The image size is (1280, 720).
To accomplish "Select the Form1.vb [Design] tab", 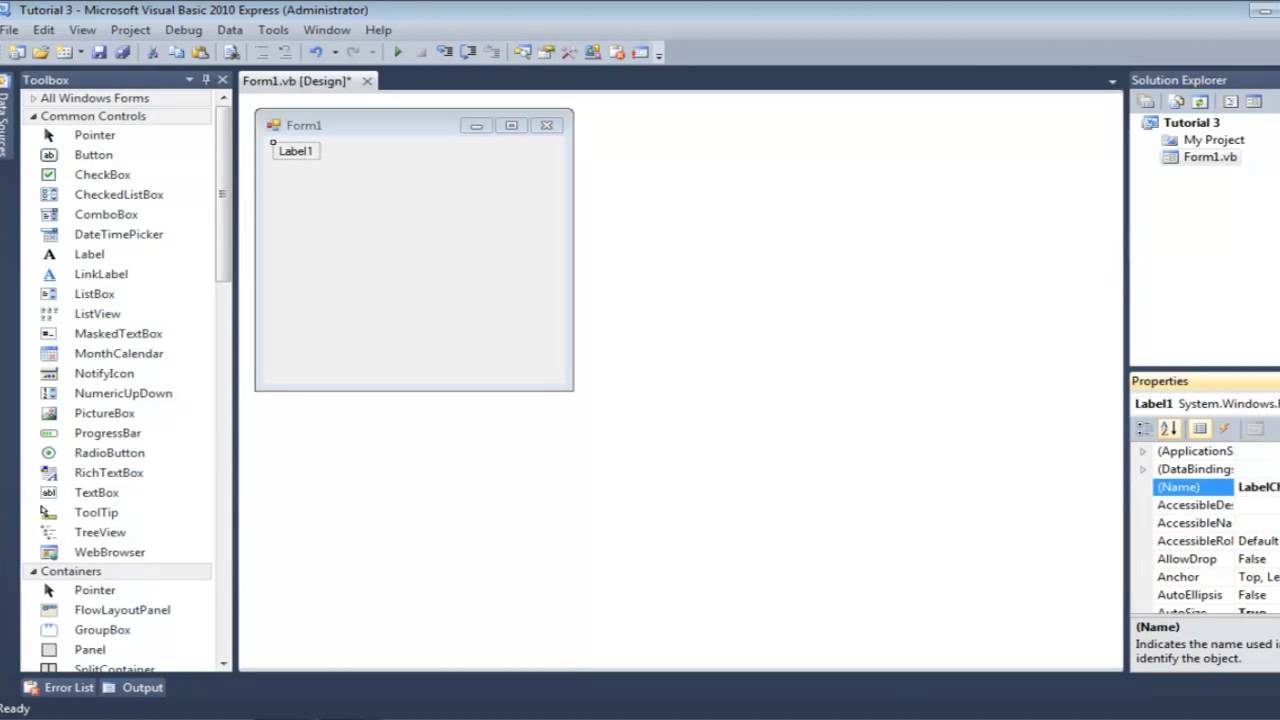I will click(x=297, y=81).
